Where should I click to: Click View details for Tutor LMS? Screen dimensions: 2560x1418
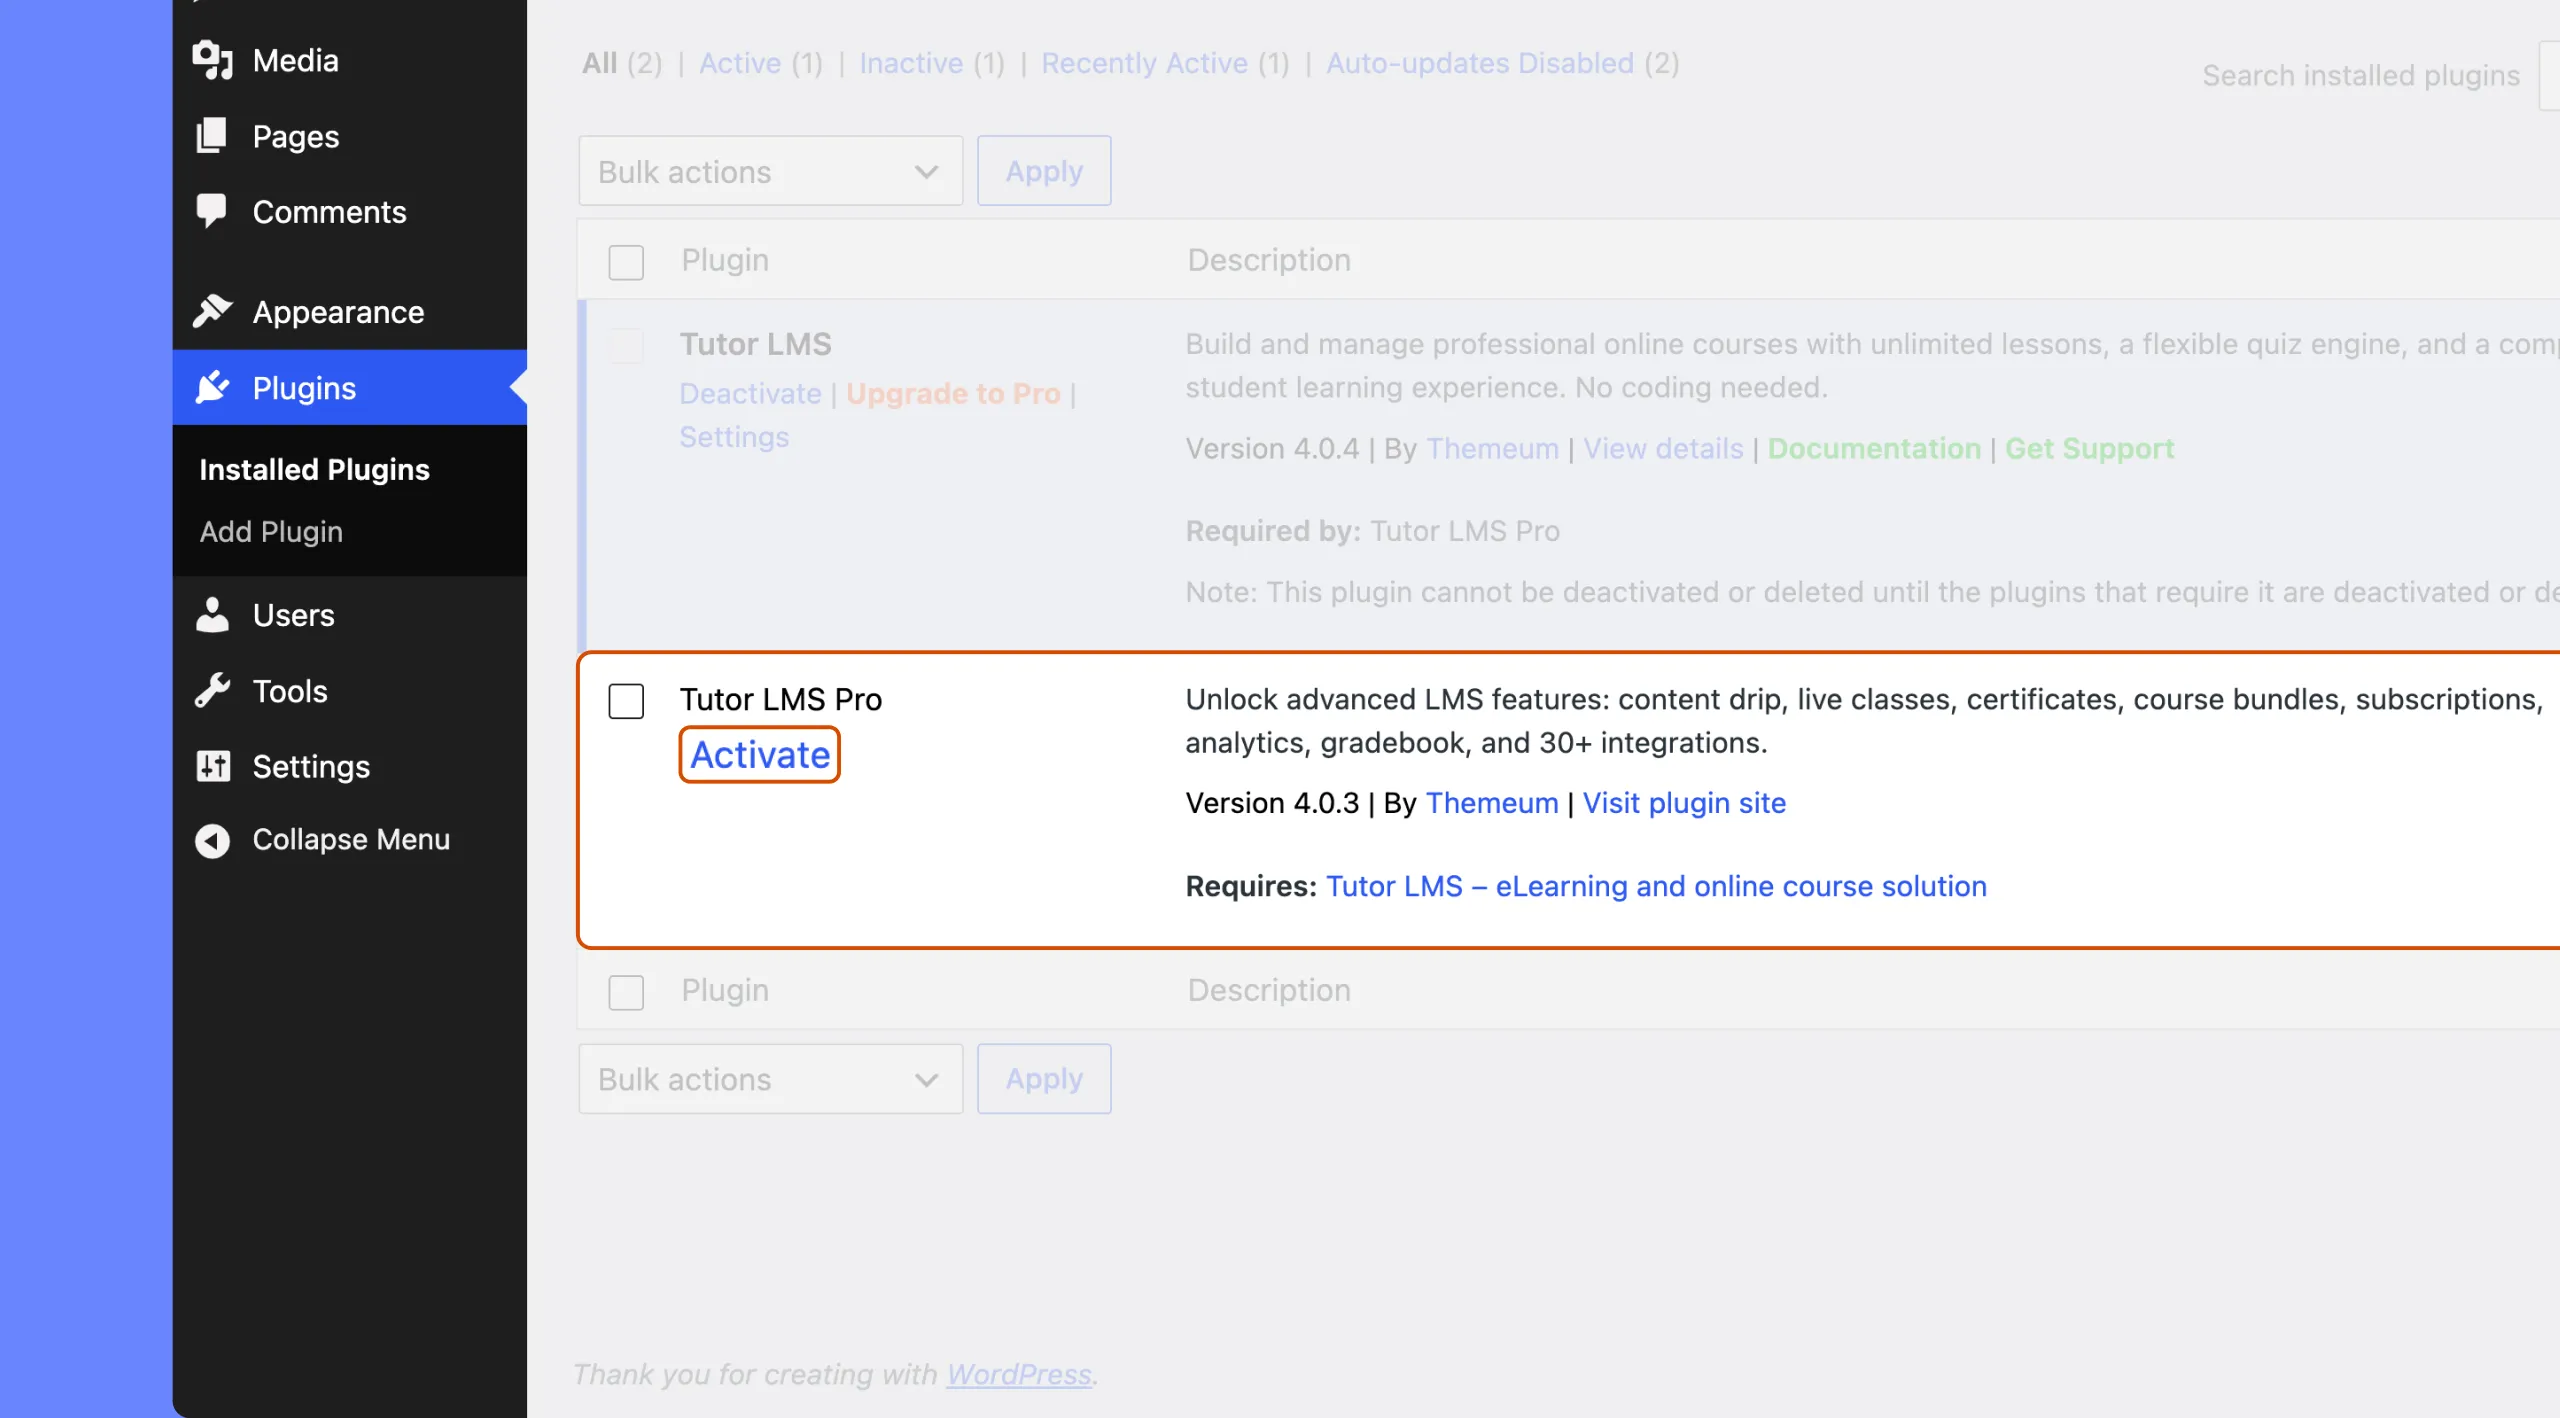coord(1663,448)
